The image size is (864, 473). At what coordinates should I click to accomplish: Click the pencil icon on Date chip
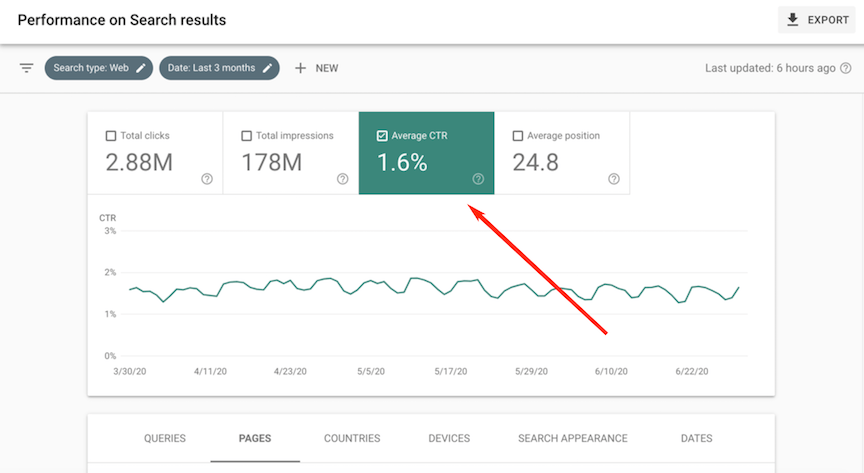(x=267, y=68)
